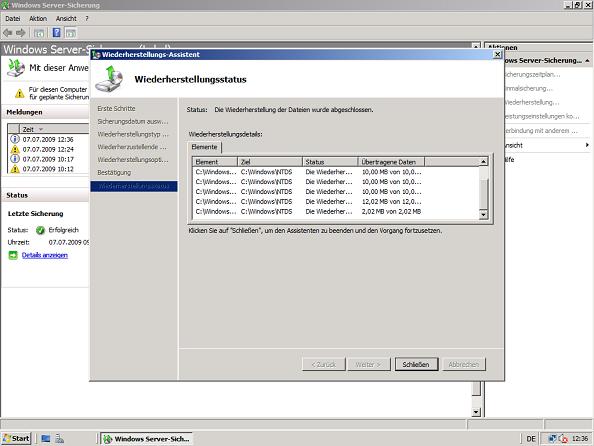Click the desktop icon in quick launch

pyautogui.click(x=46, y=439)
